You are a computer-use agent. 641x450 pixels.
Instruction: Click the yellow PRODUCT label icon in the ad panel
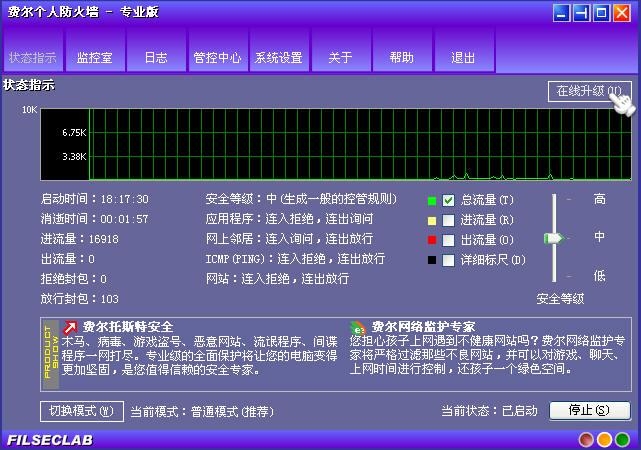tap(51, 350)
